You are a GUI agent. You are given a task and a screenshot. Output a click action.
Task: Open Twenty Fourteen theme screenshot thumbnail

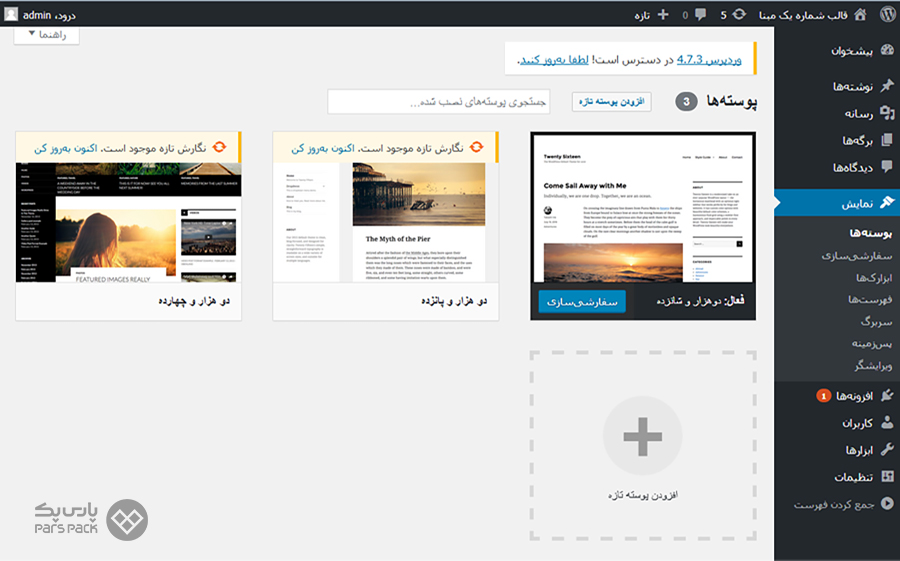[x=129, y=222]
